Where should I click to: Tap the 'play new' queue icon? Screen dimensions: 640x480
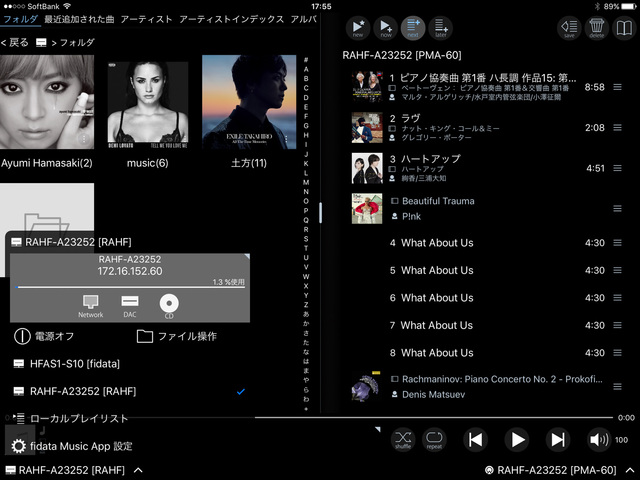[358, 28]
